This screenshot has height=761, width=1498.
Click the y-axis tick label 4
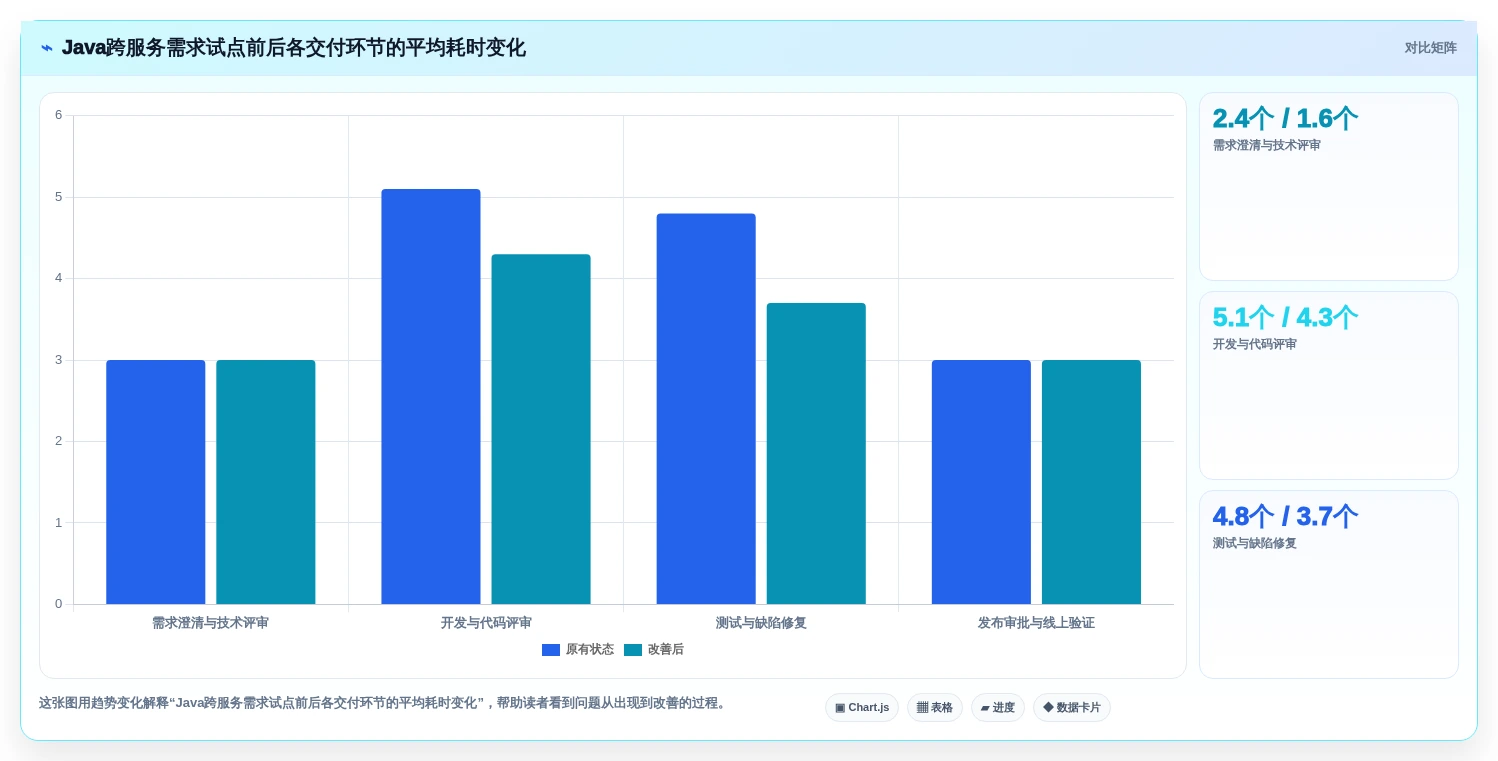pos(59,278)
